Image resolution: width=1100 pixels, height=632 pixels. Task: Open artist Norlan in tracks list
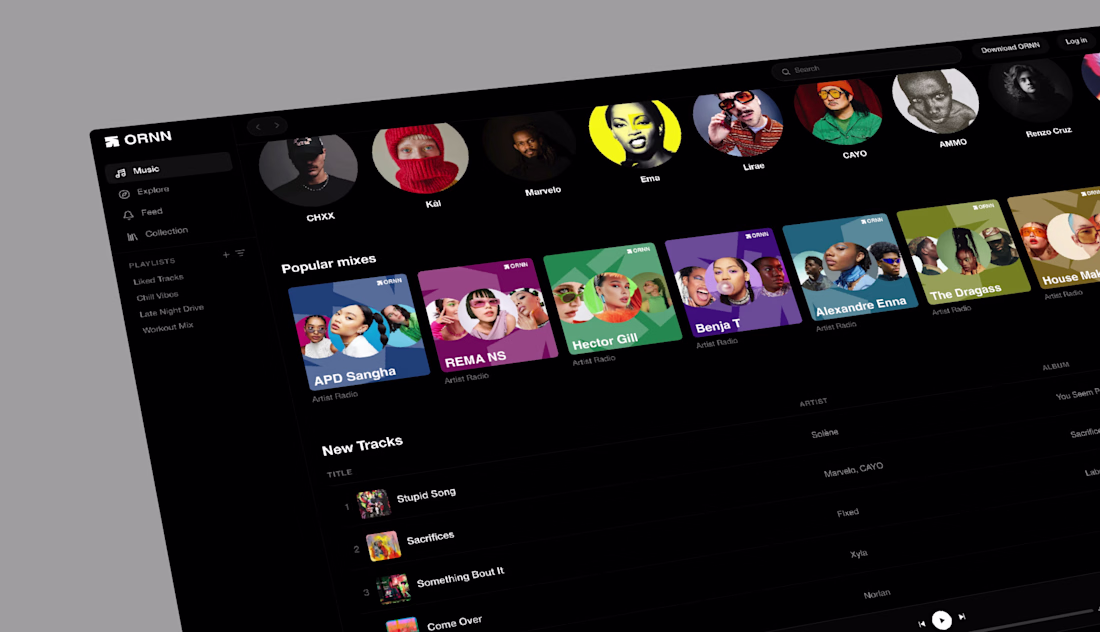[x=877, y=594]
